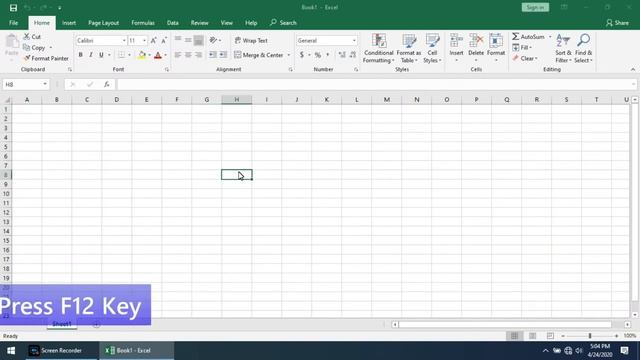The width and height of the screenshot is (640, 360).
Task: Increase the cell indent
Action: point(223,55)
